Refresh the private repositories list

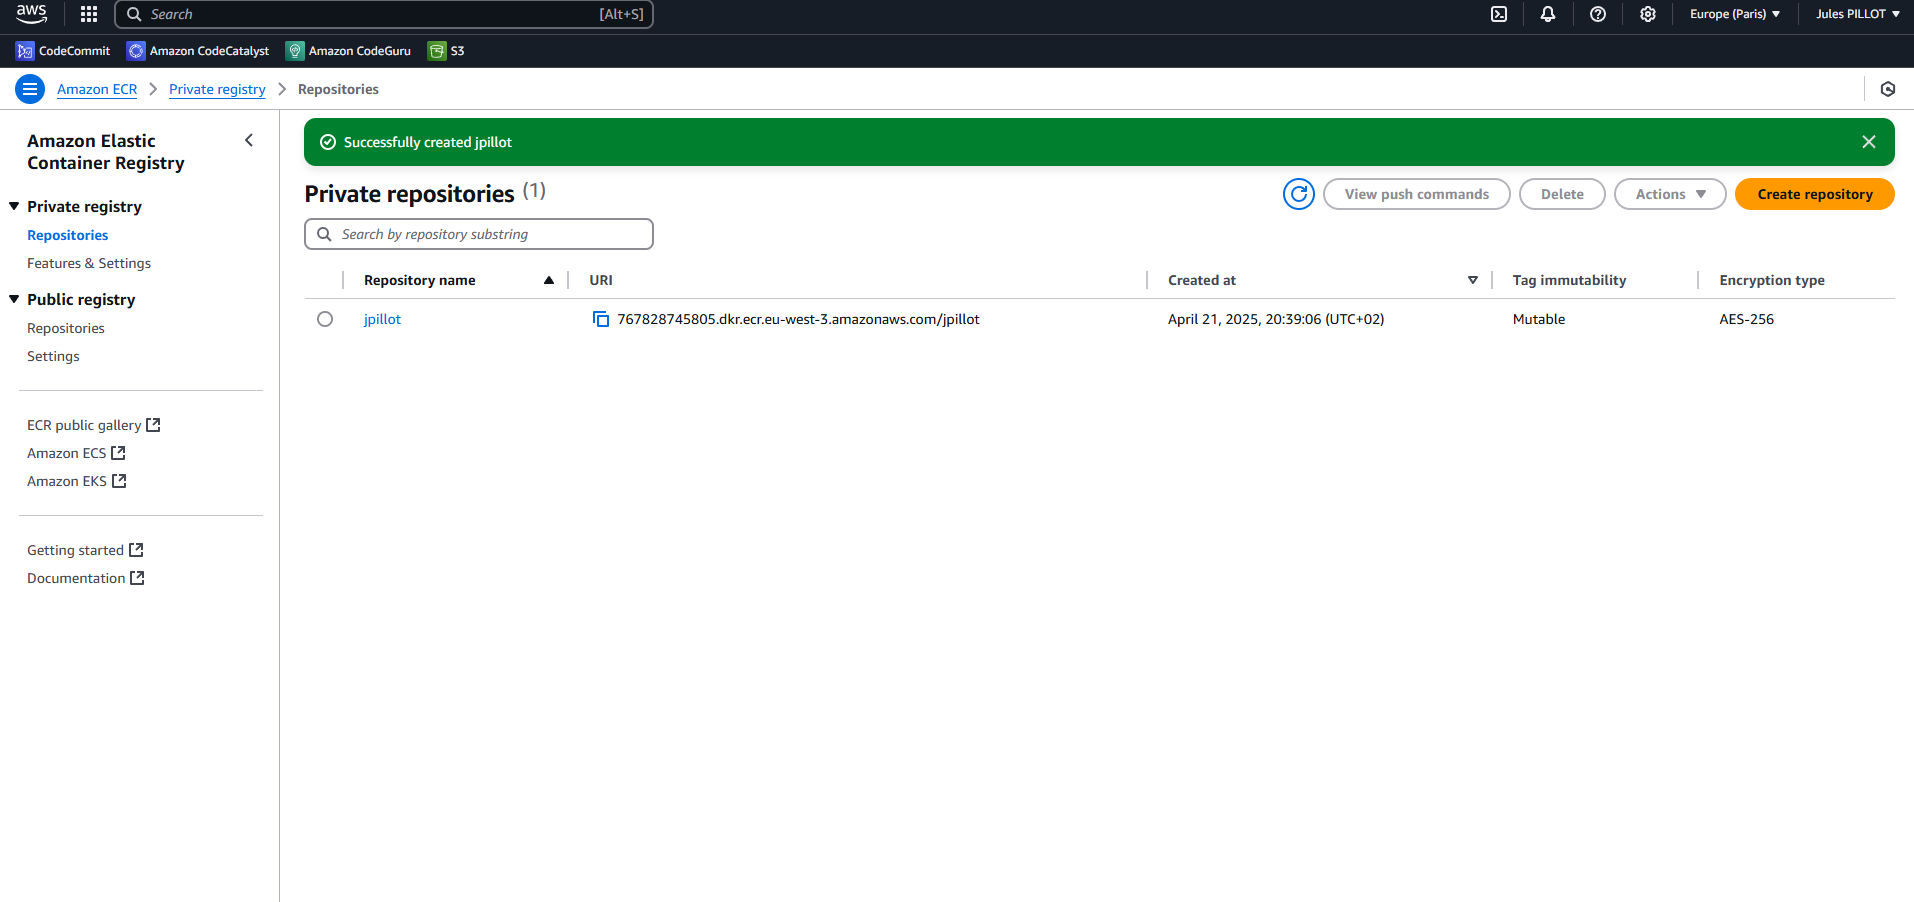coord(1298,194)
